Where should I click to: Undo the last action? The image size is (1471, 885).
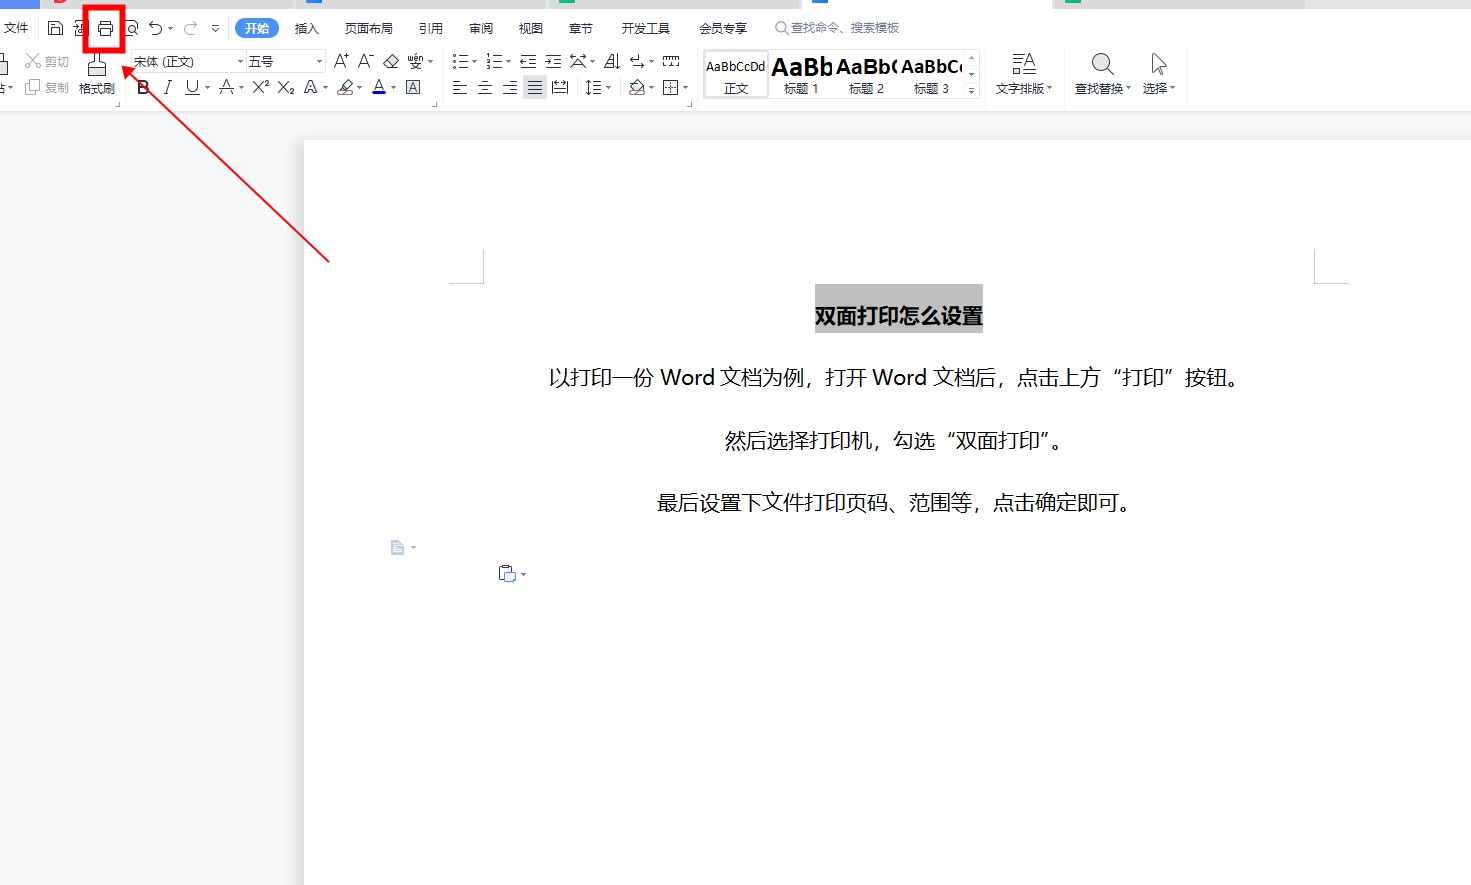pyautogui.click(x=155, y=28)
